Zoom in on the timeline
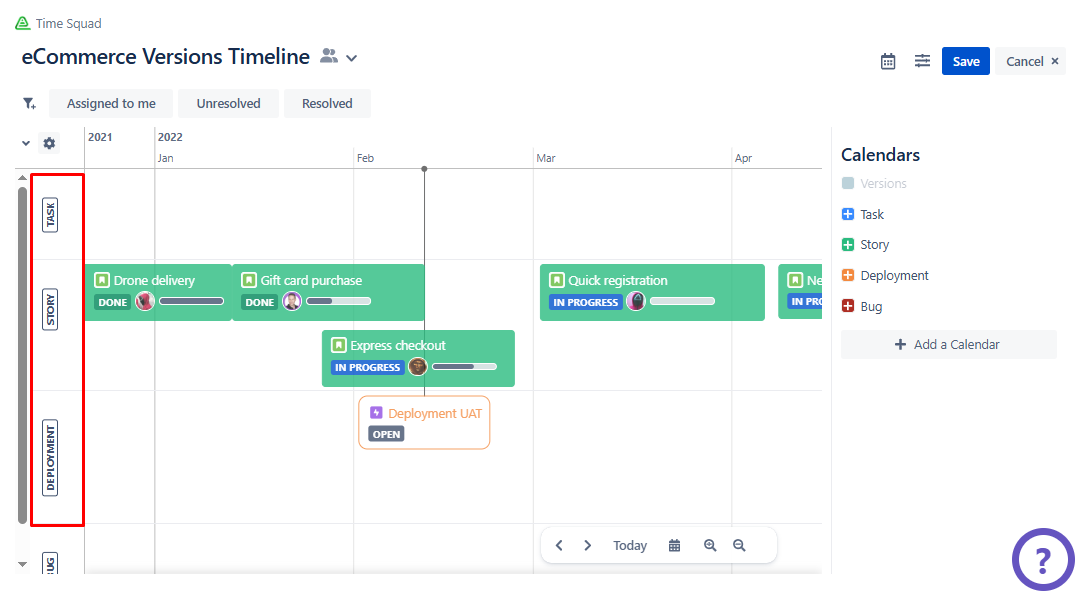The image size is (1079, 600). (710, 545)
